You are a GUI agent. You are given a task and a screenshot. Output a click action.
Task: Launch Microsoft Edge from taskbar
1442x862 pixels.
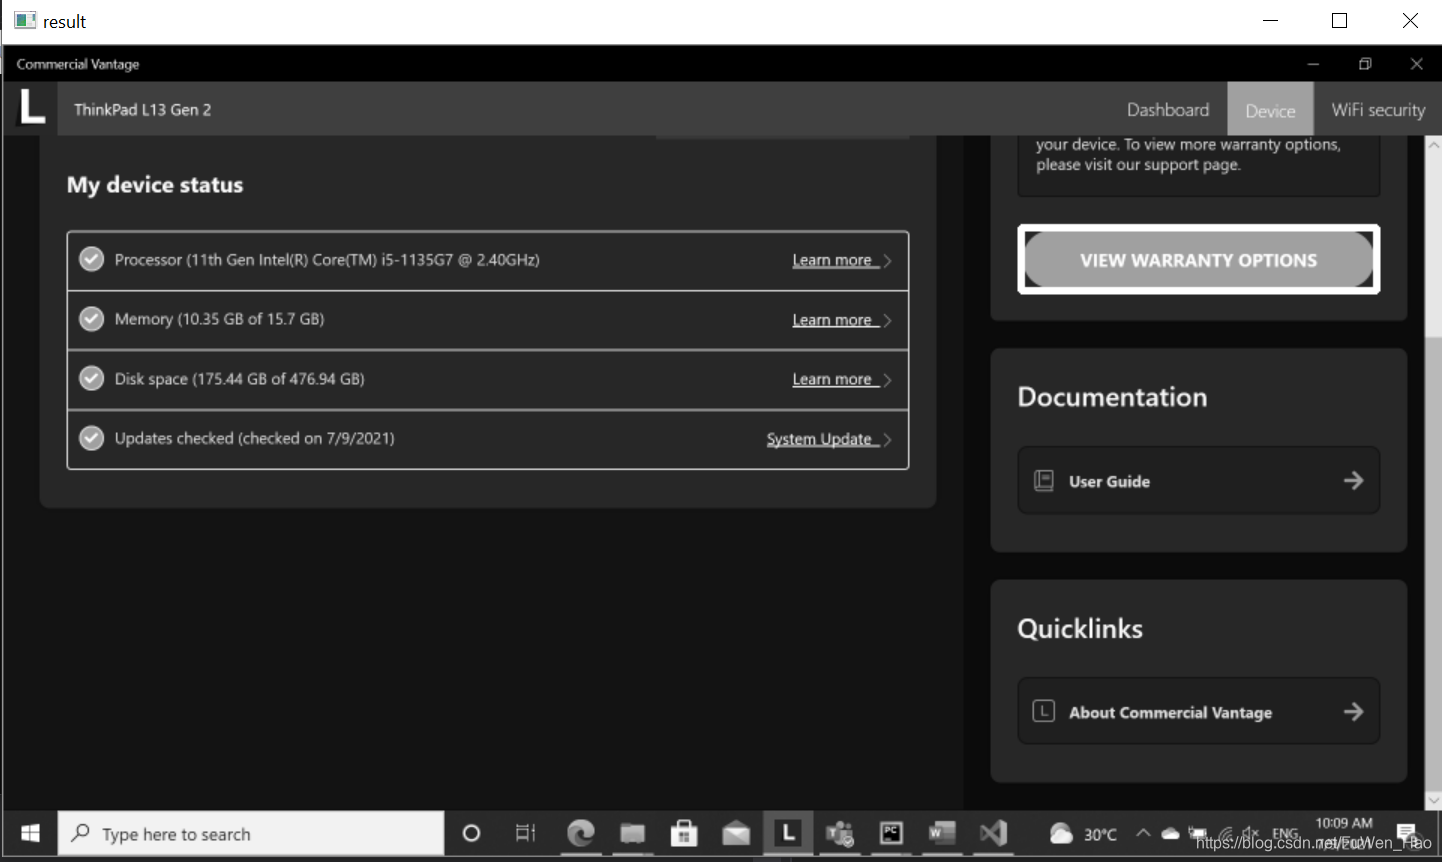tap(580, 833)
